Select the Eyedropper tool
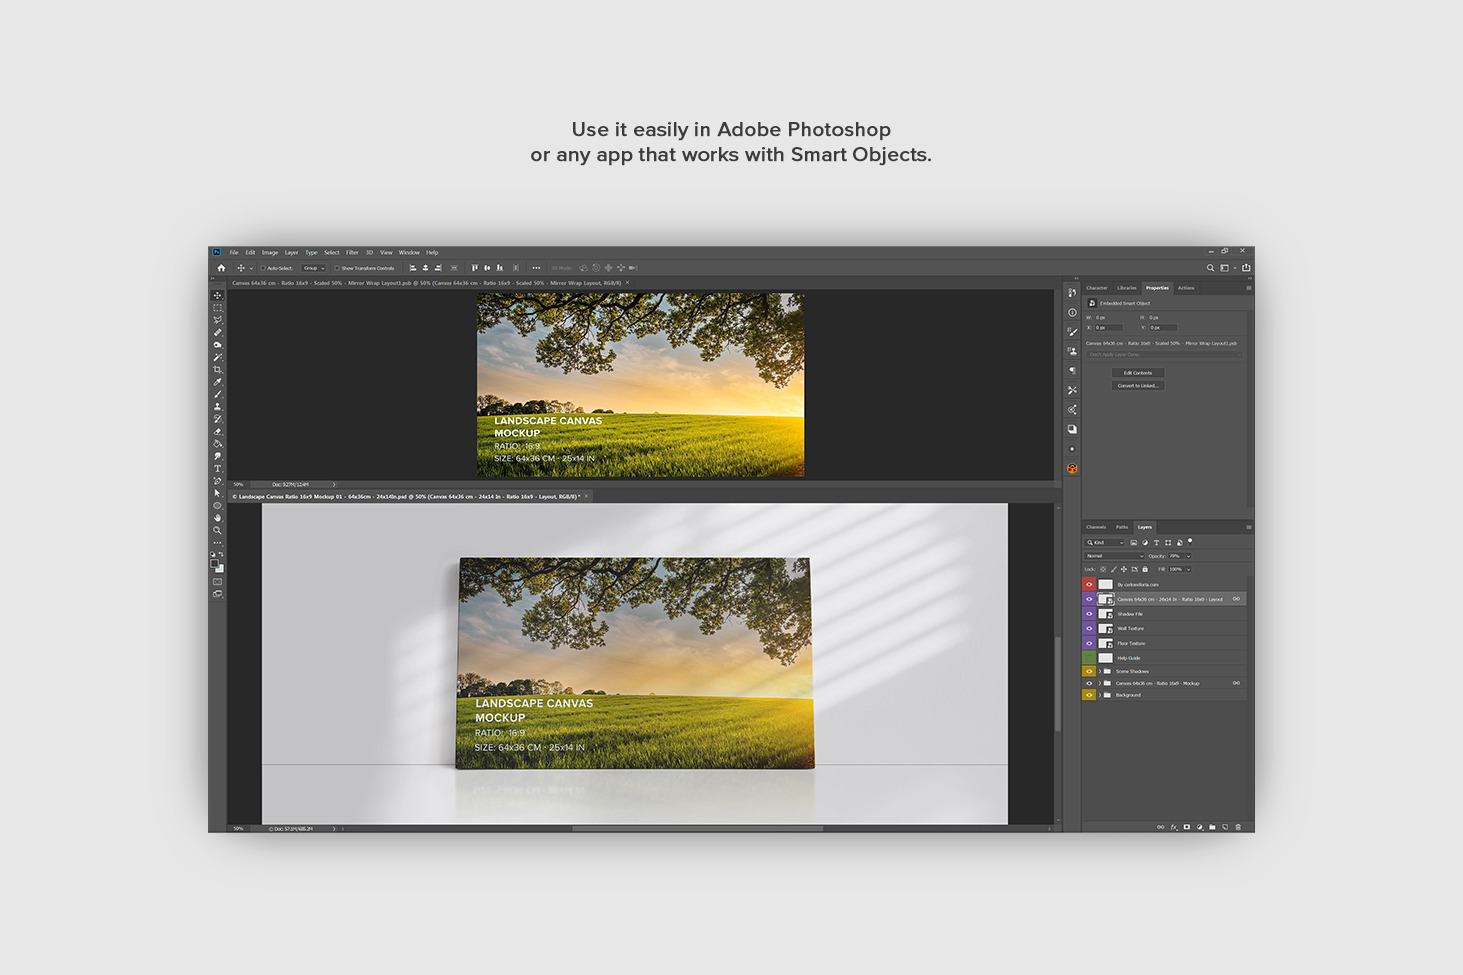 (x=217, y=382)
